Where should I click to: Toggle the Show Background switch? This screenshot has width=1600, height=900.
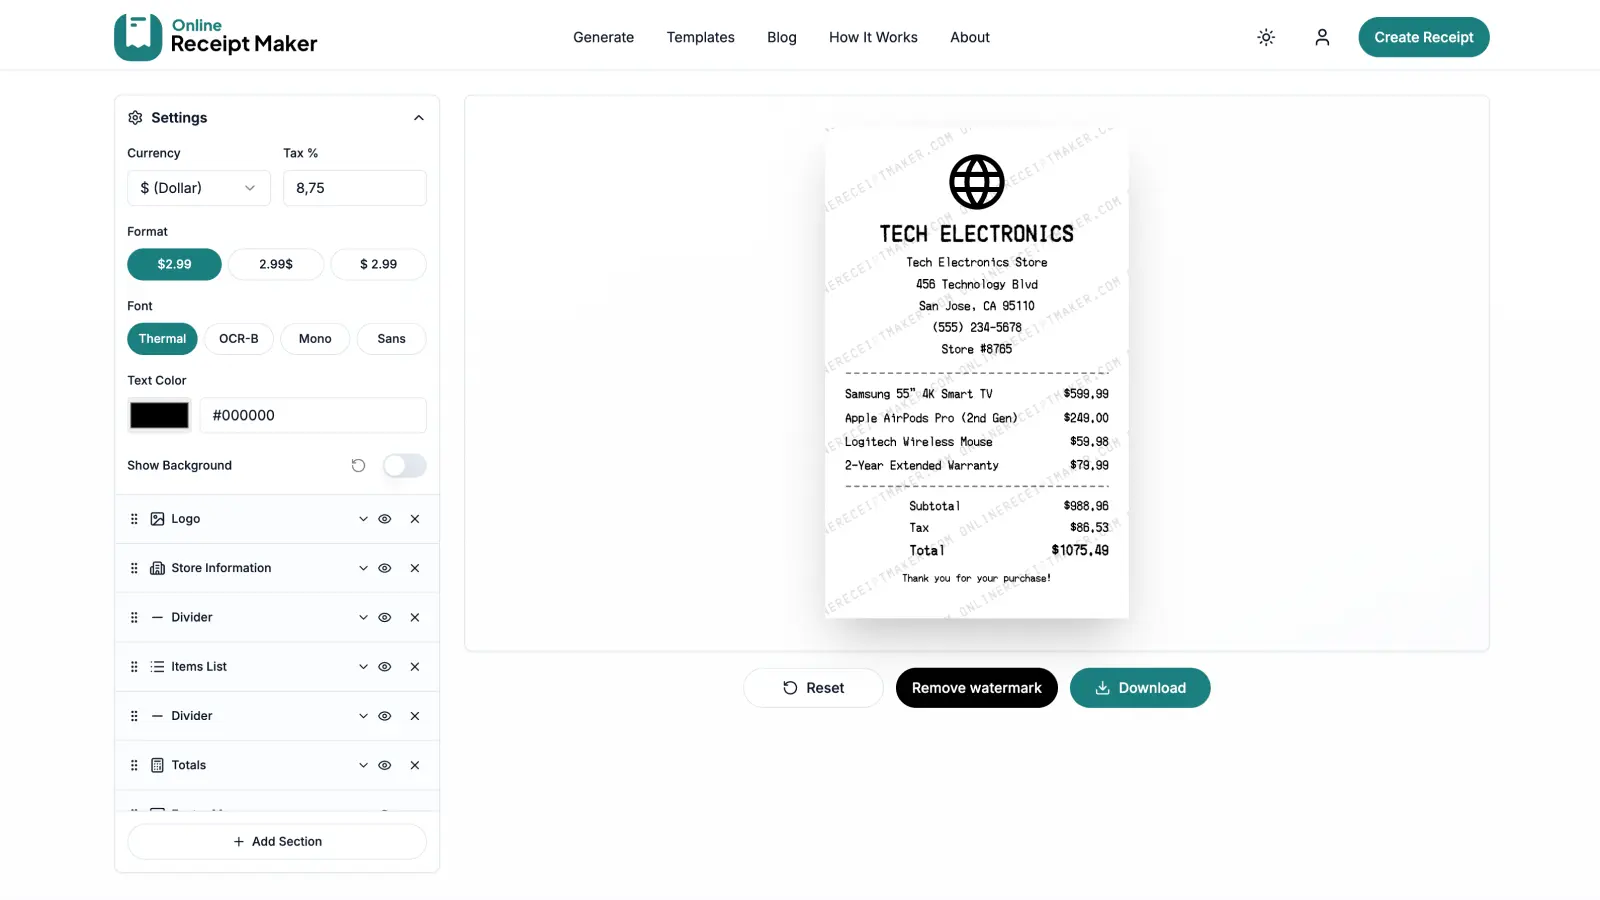point(404,466)
